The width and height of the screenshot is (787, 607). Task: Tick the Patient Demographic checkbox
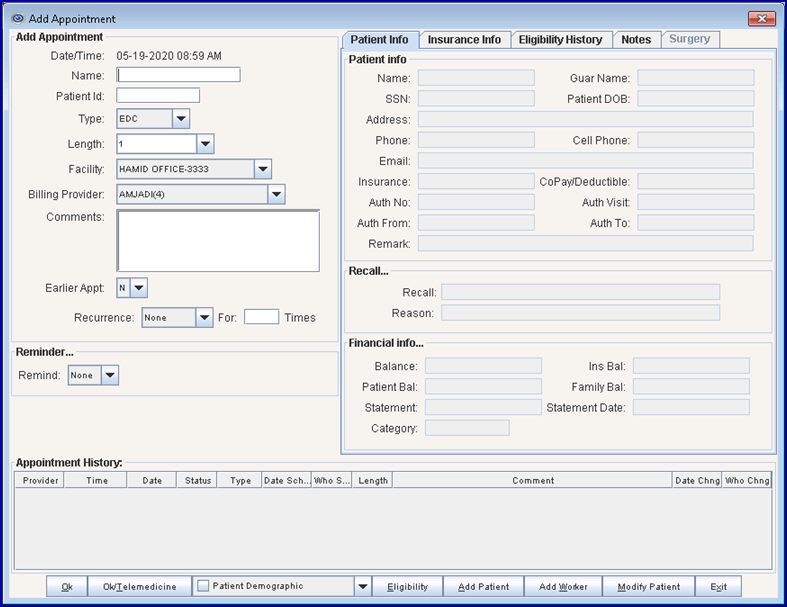(x=203, y=586)
